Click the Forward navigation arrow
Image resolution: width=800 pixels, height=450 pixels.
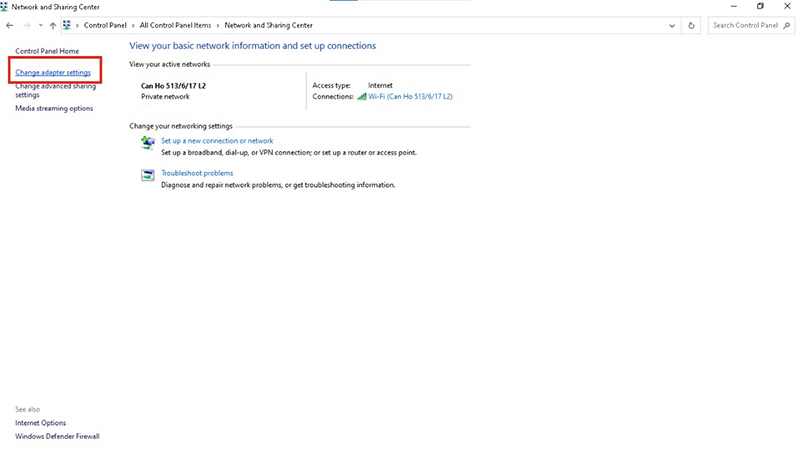26,25
